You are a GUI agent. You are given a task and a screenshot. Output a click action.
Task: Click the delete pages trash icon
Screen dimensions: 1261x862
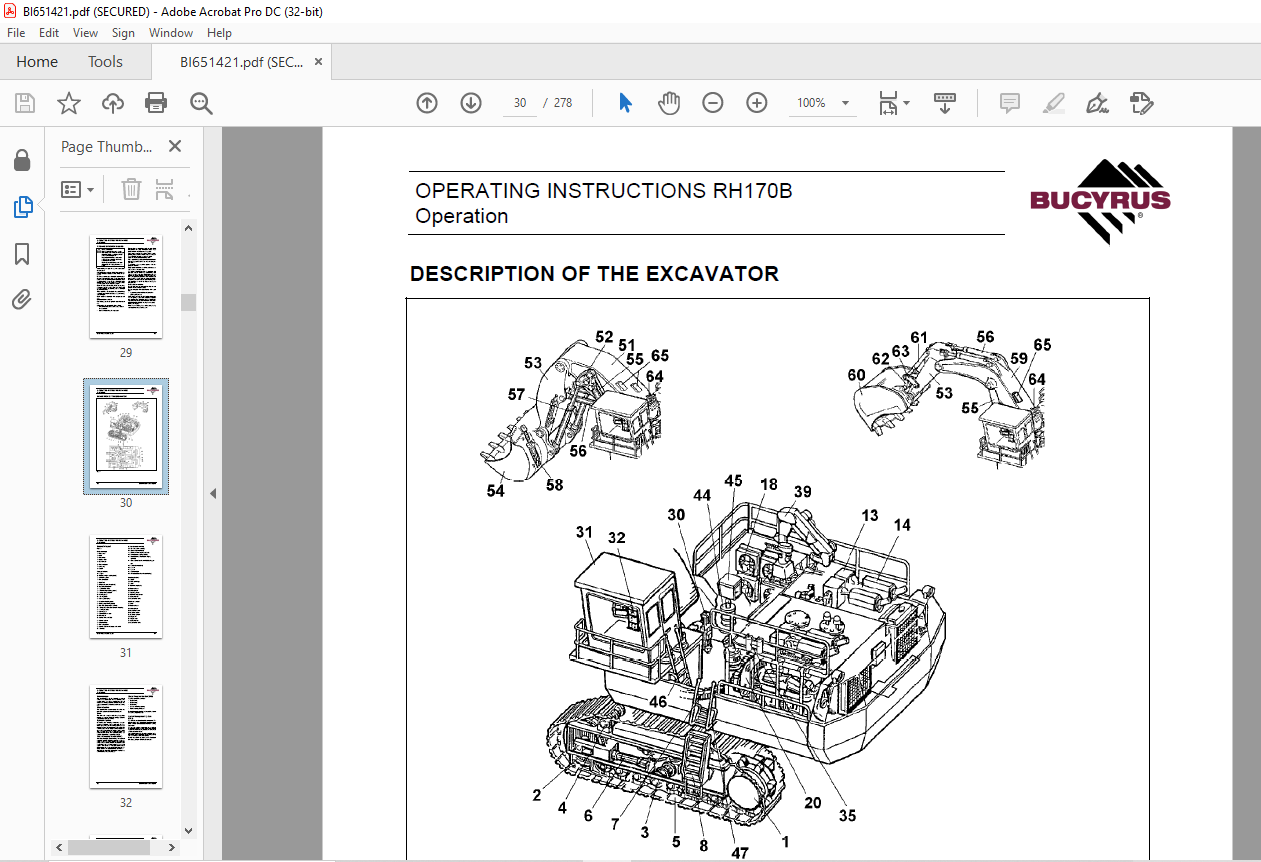tap(131, 189)
